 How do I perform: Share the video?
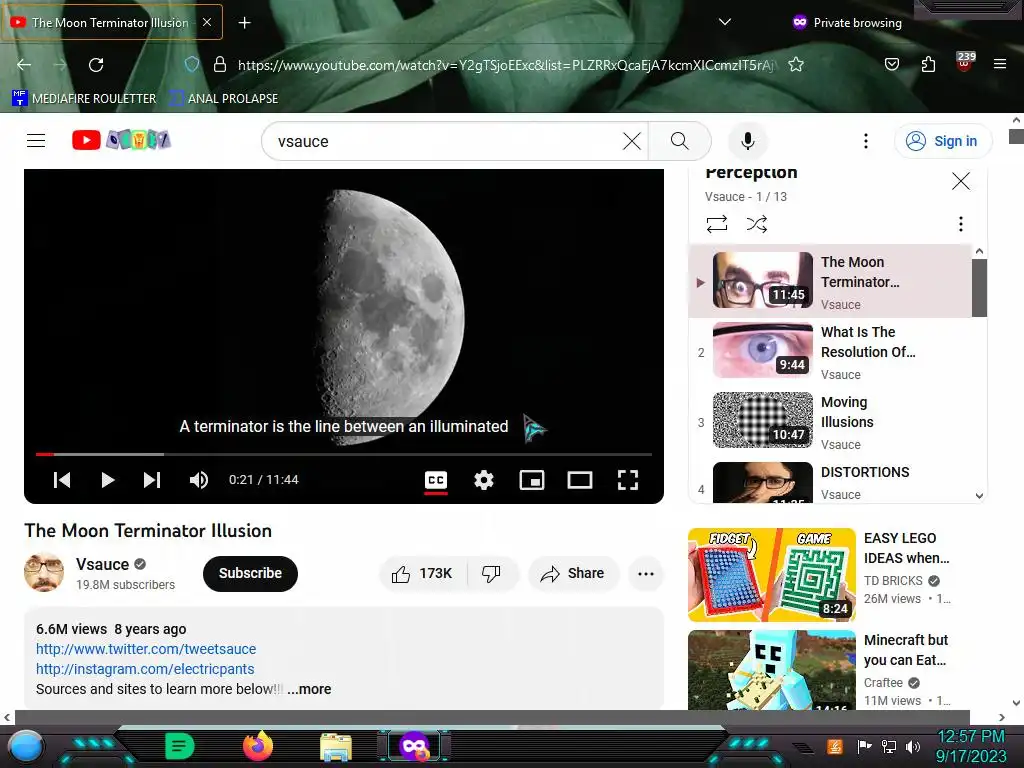point(572,573)
